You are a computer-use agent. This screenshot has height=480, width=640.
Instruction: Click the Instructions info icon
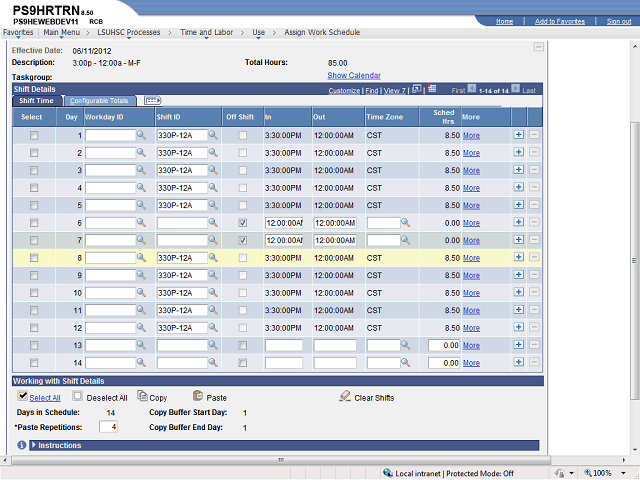click(x=22, y=445)
